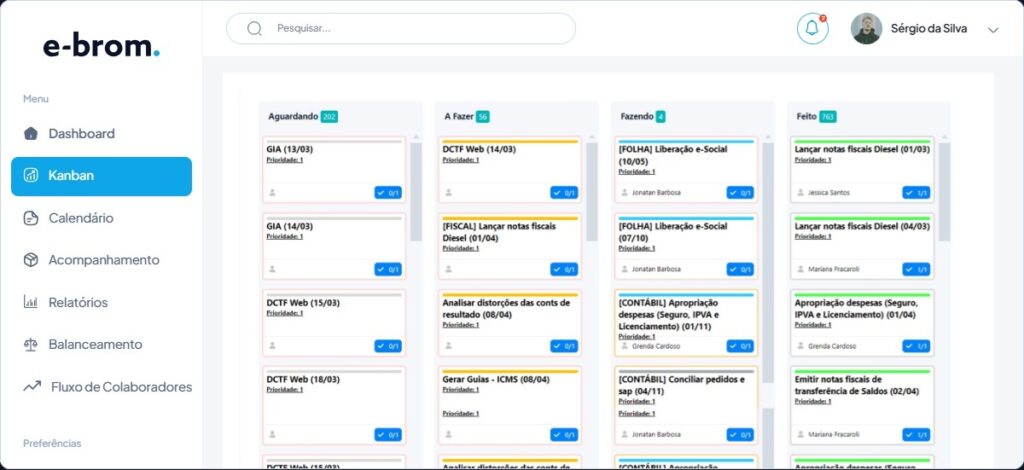Click the e-brom logo

pyautogui.click(x=101, y=45)
